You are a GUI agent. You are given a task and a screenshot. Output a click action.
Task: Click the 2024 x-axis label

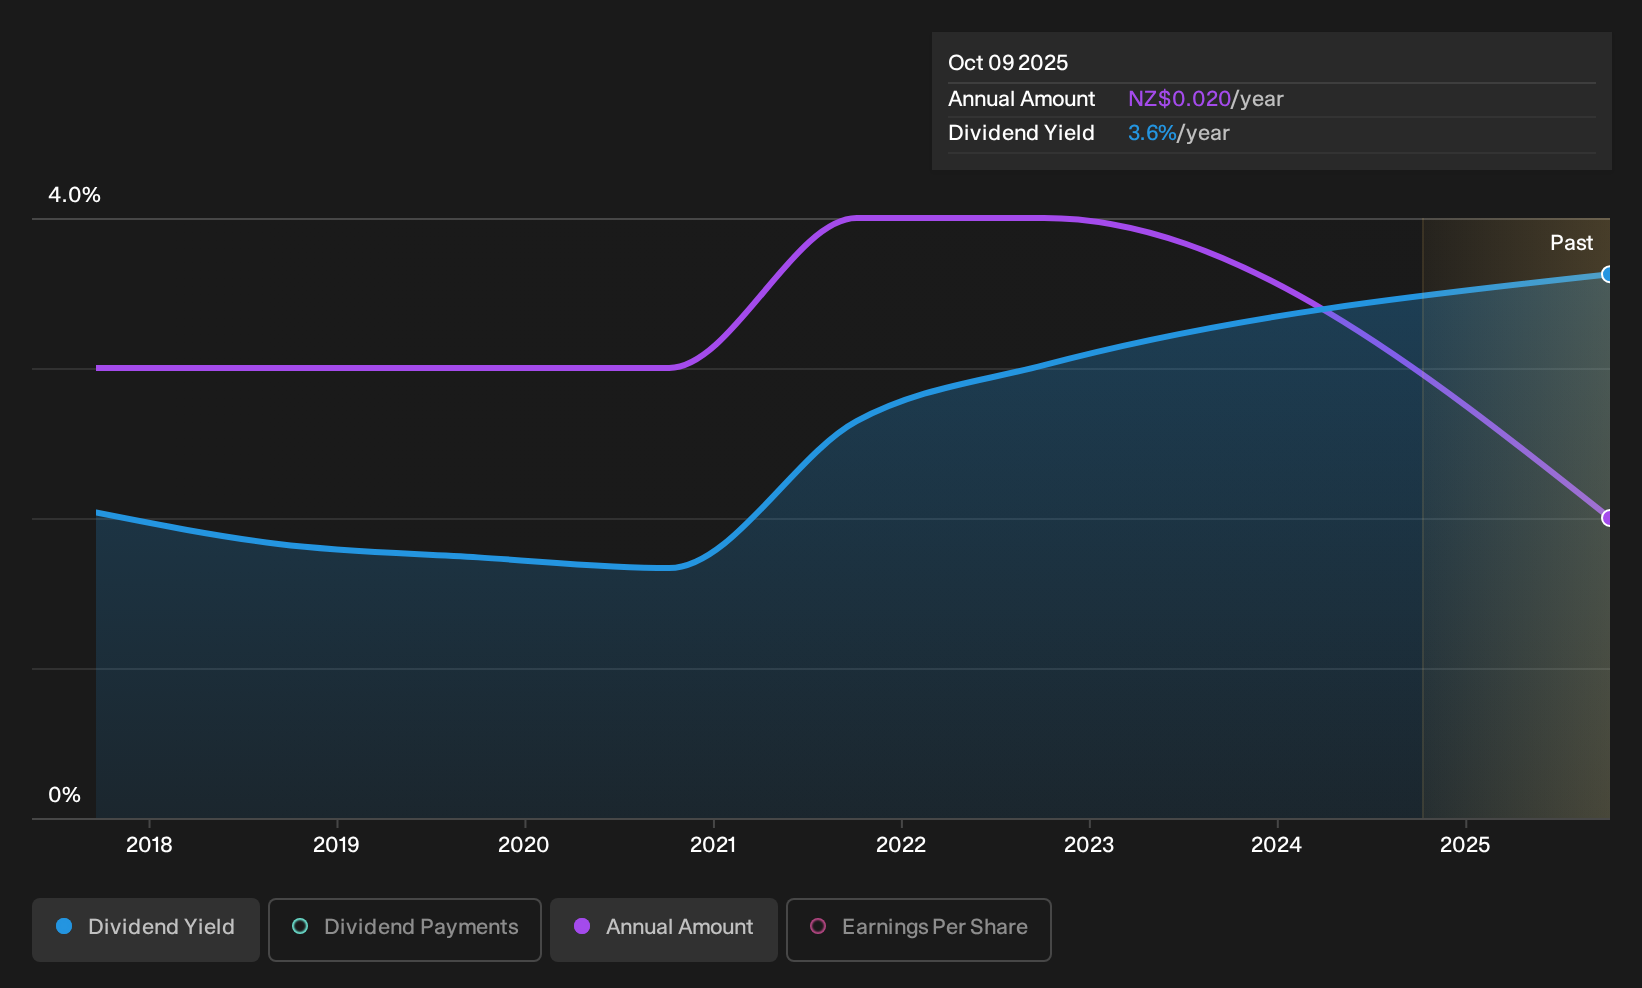click(x=1277, y=845)
